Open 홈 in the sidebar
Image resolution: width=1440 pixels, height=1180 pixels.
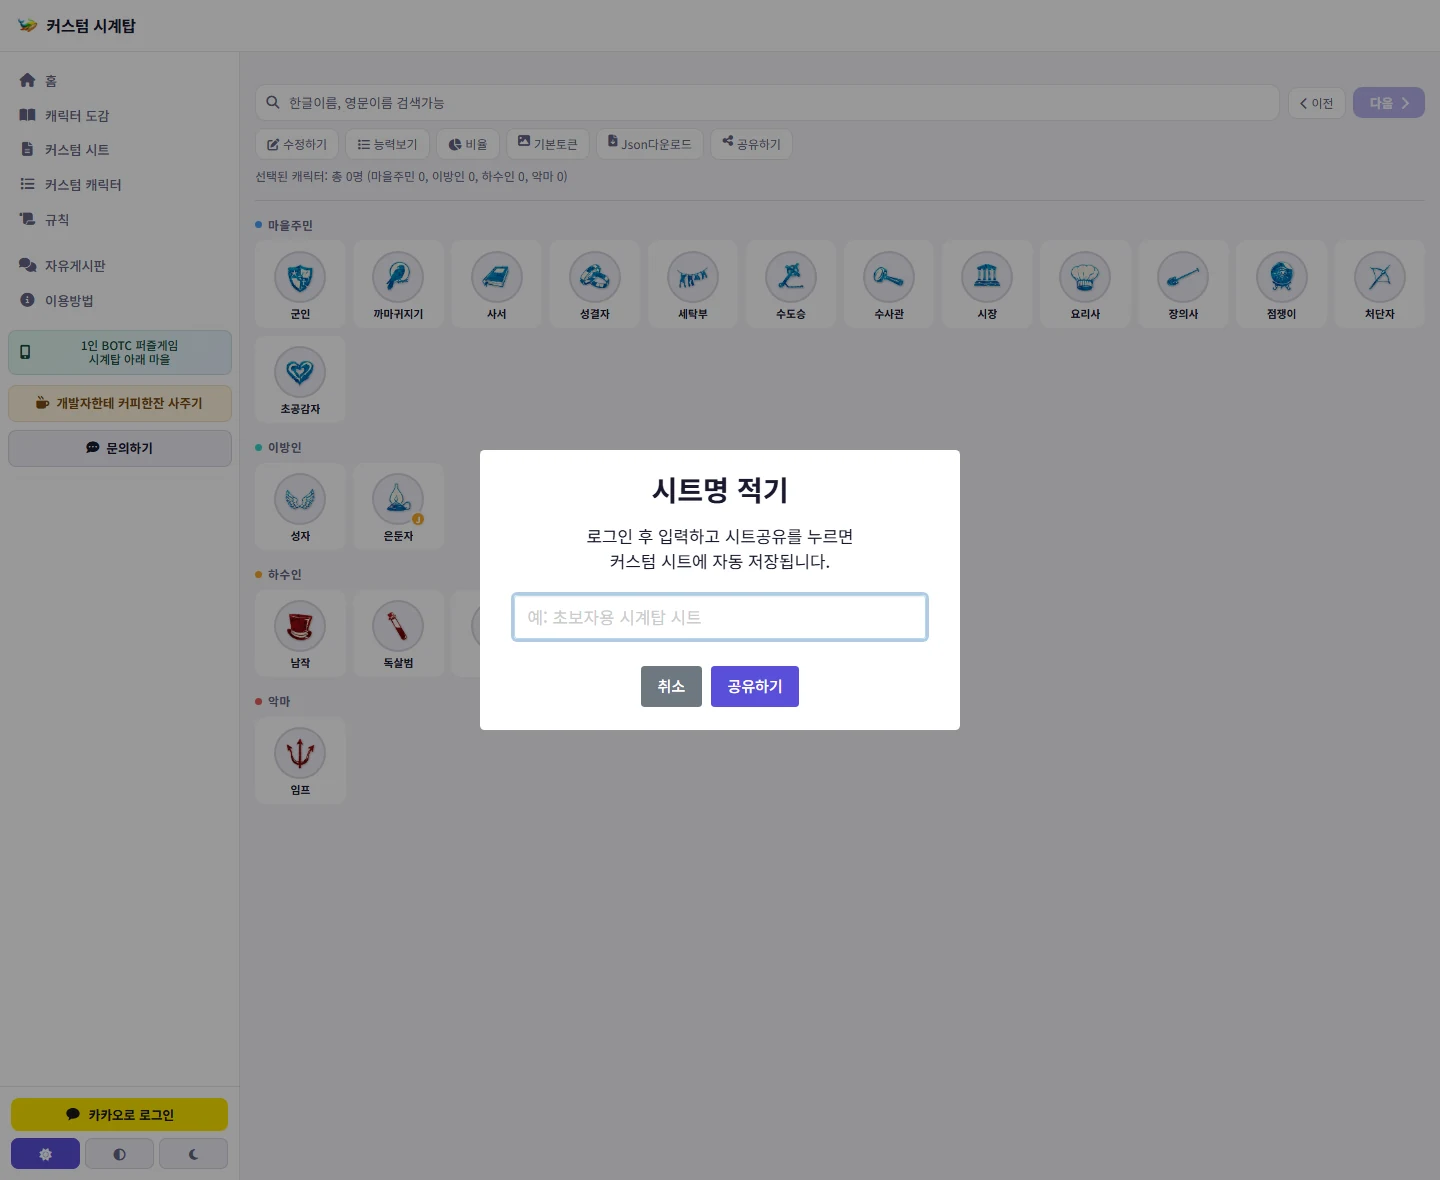(120, 81)
